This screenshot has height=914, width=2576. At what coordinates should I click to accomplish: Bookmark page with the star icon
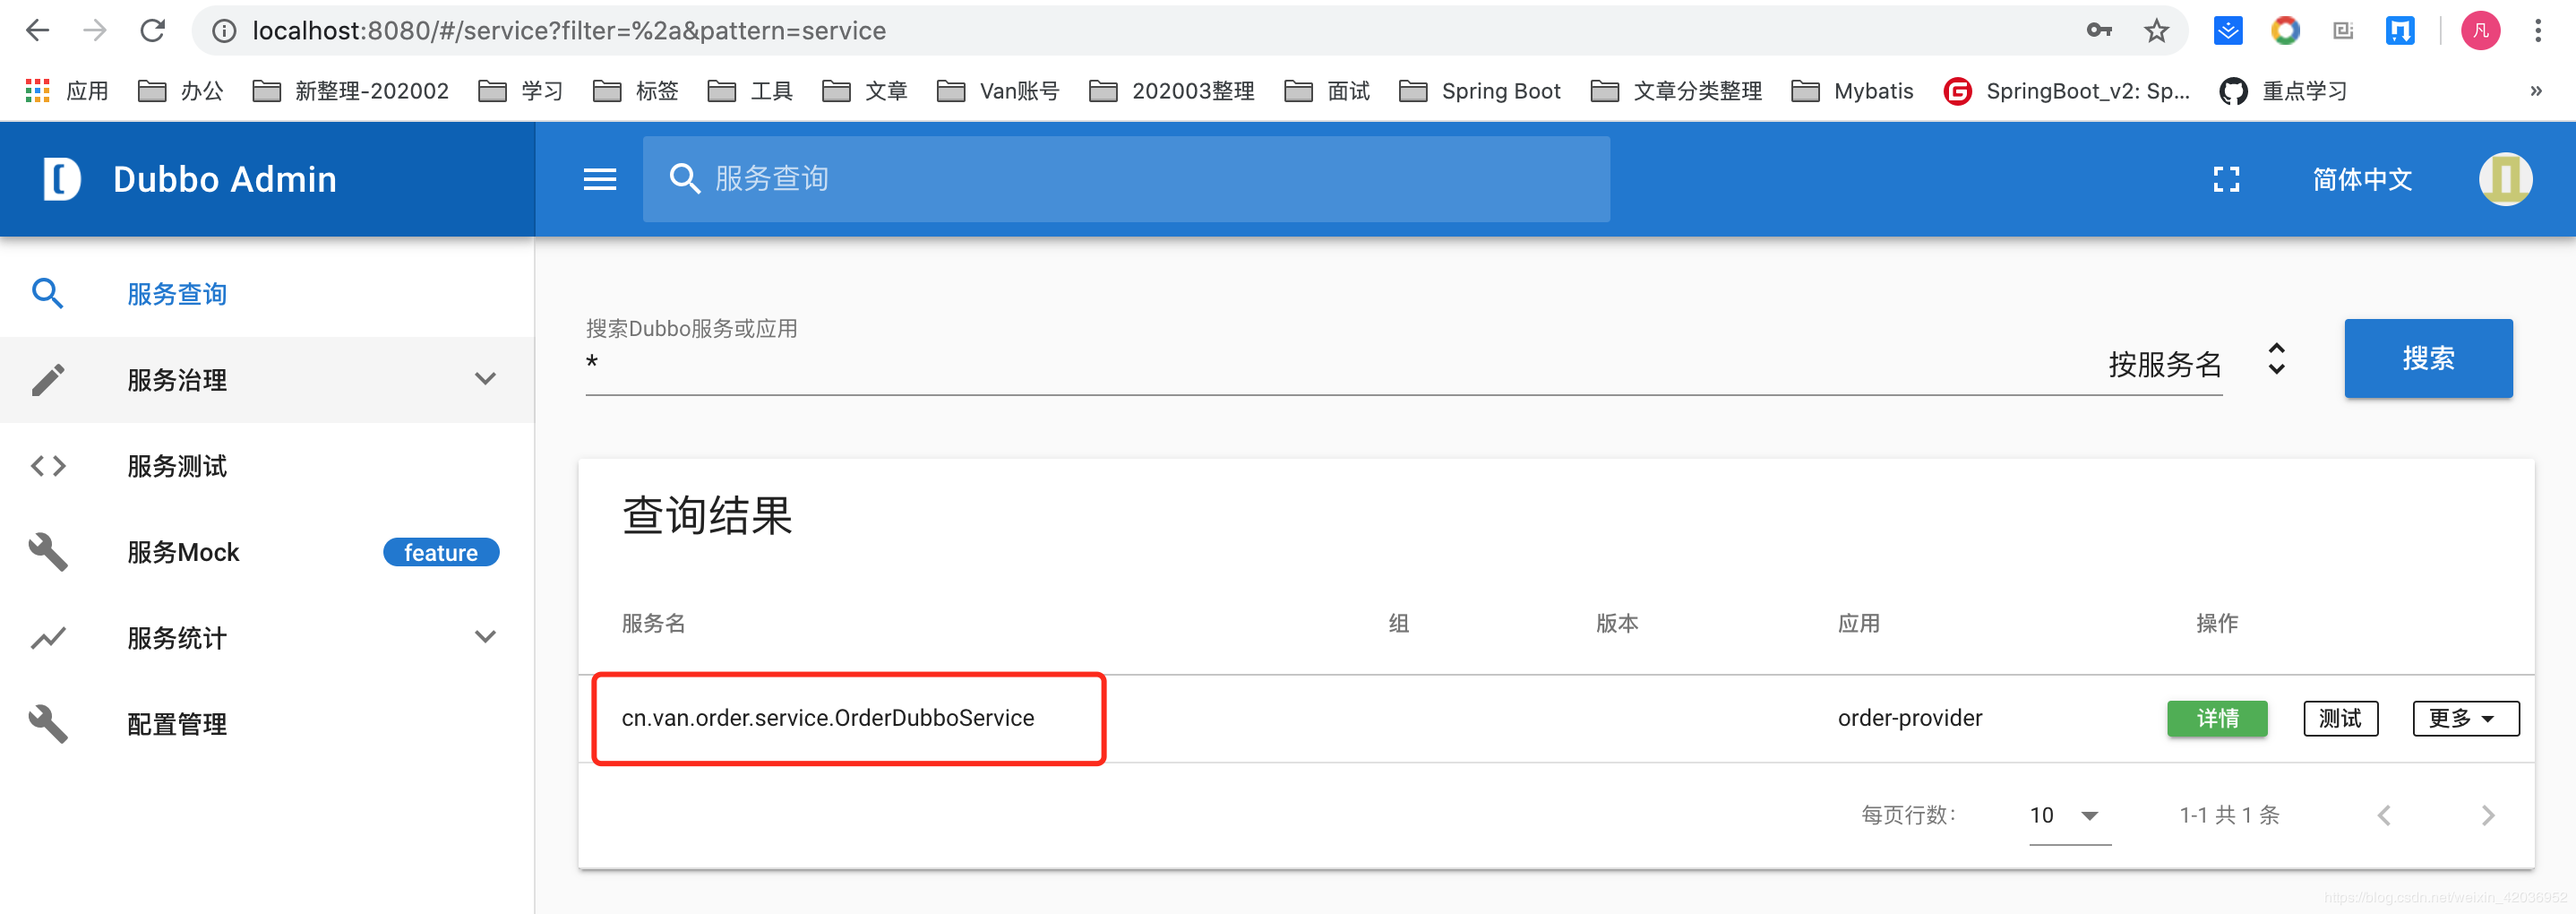point(2156,31)
